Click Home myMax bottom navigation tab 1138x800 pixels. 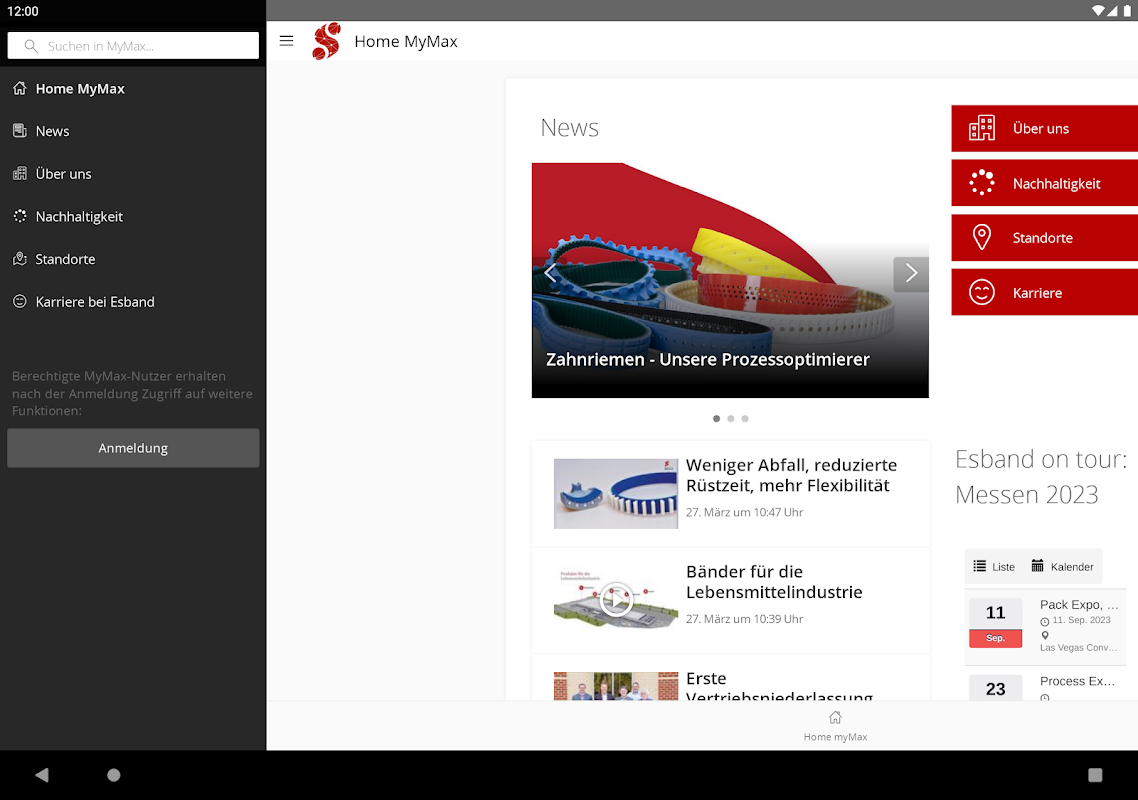pyautogui.click(x=835, y=726)
